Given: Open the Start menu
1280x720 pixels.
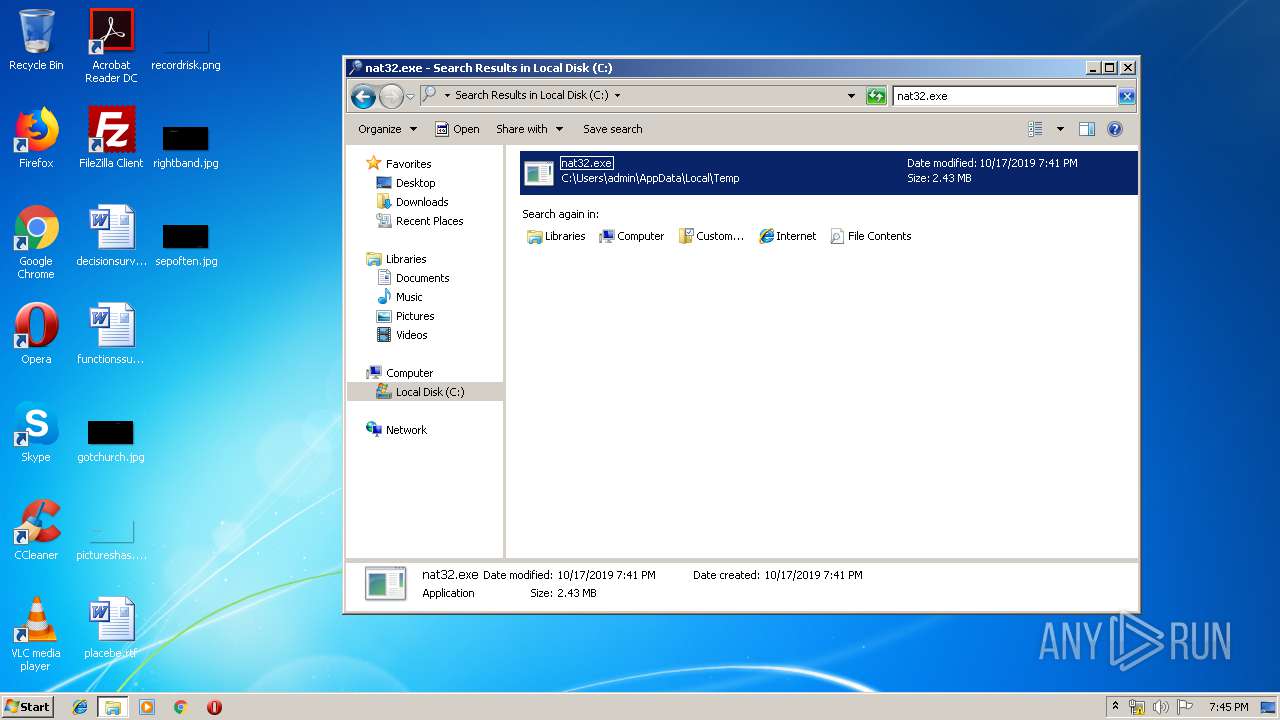Looking at the screenshot, I should point(27,706).
